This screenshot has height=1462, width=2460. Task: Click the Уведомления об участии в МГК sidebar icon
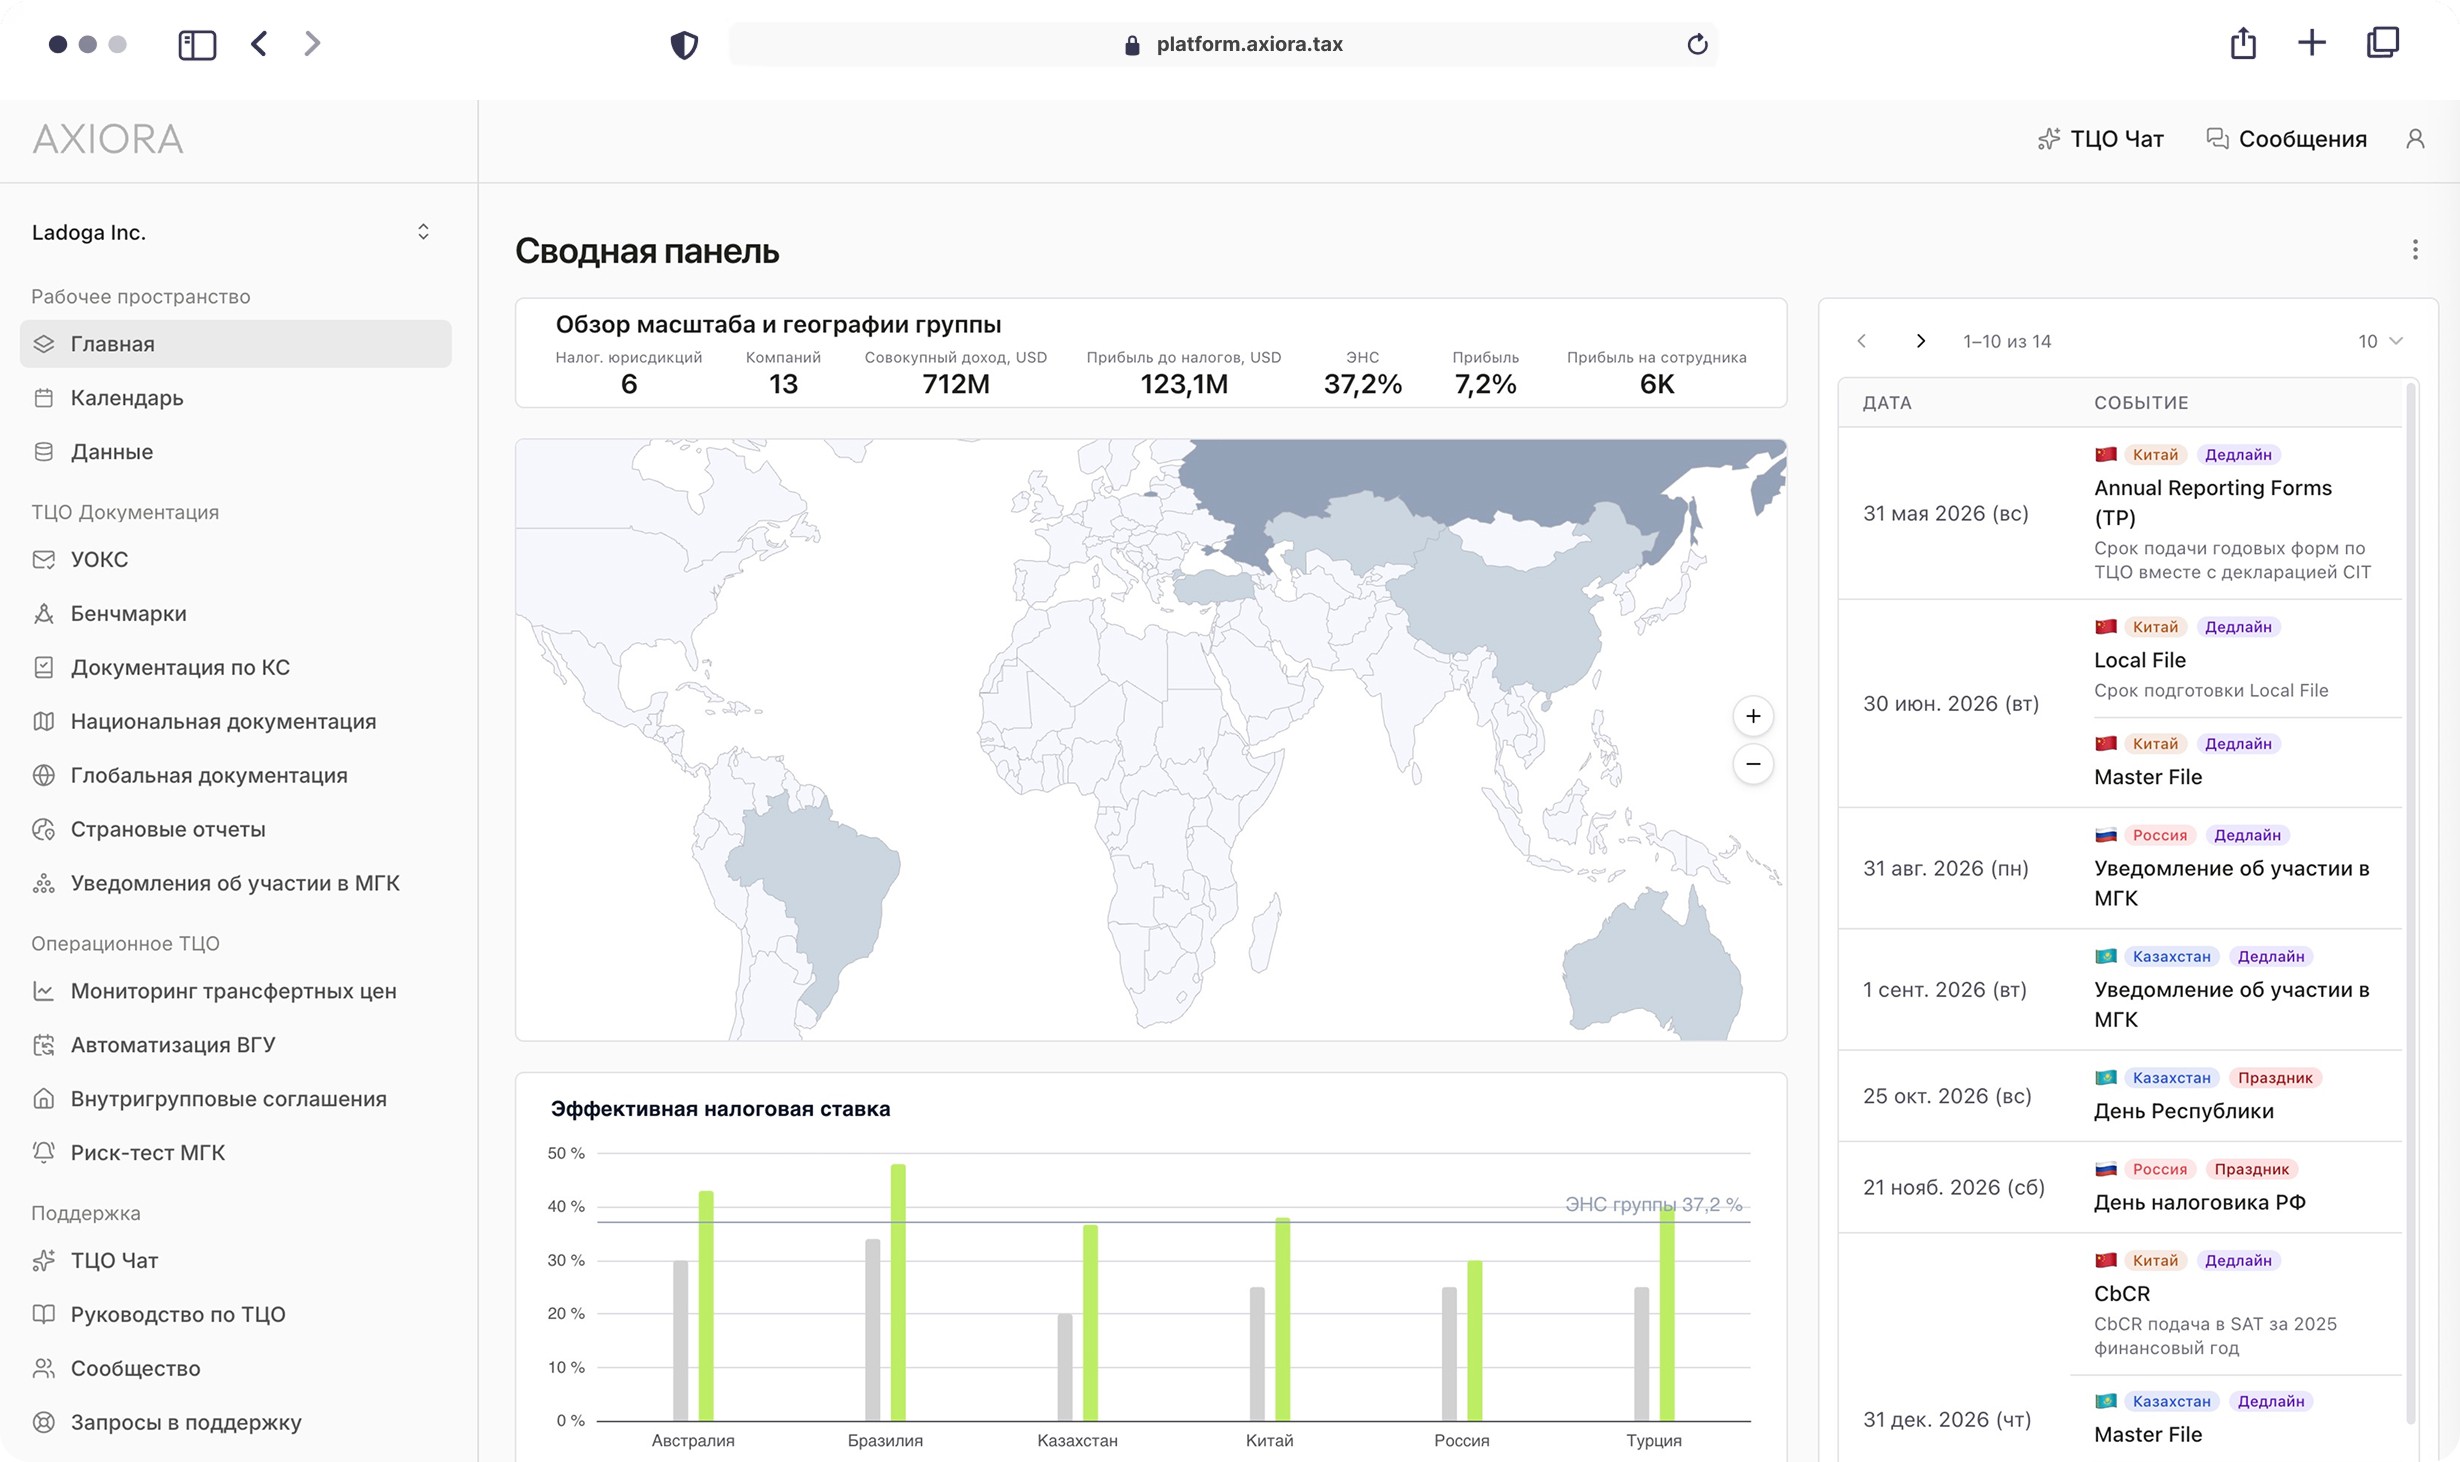[43, 883]
